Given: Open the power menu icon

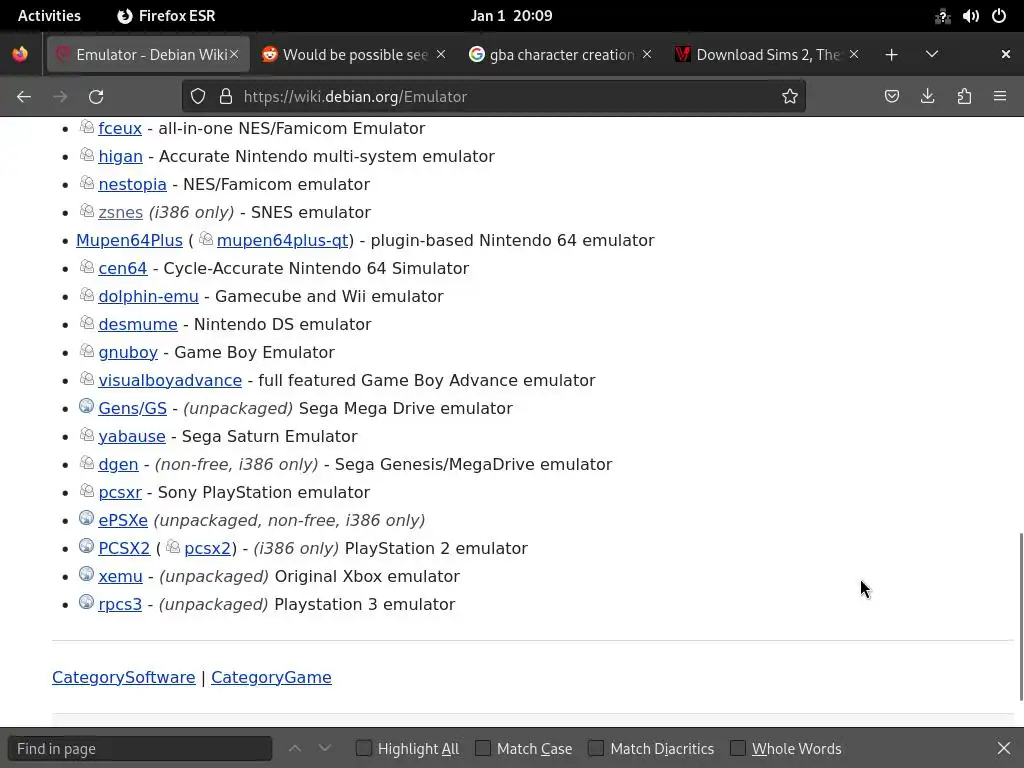Looking at the screenshot, I should click(x=999, y=16).
